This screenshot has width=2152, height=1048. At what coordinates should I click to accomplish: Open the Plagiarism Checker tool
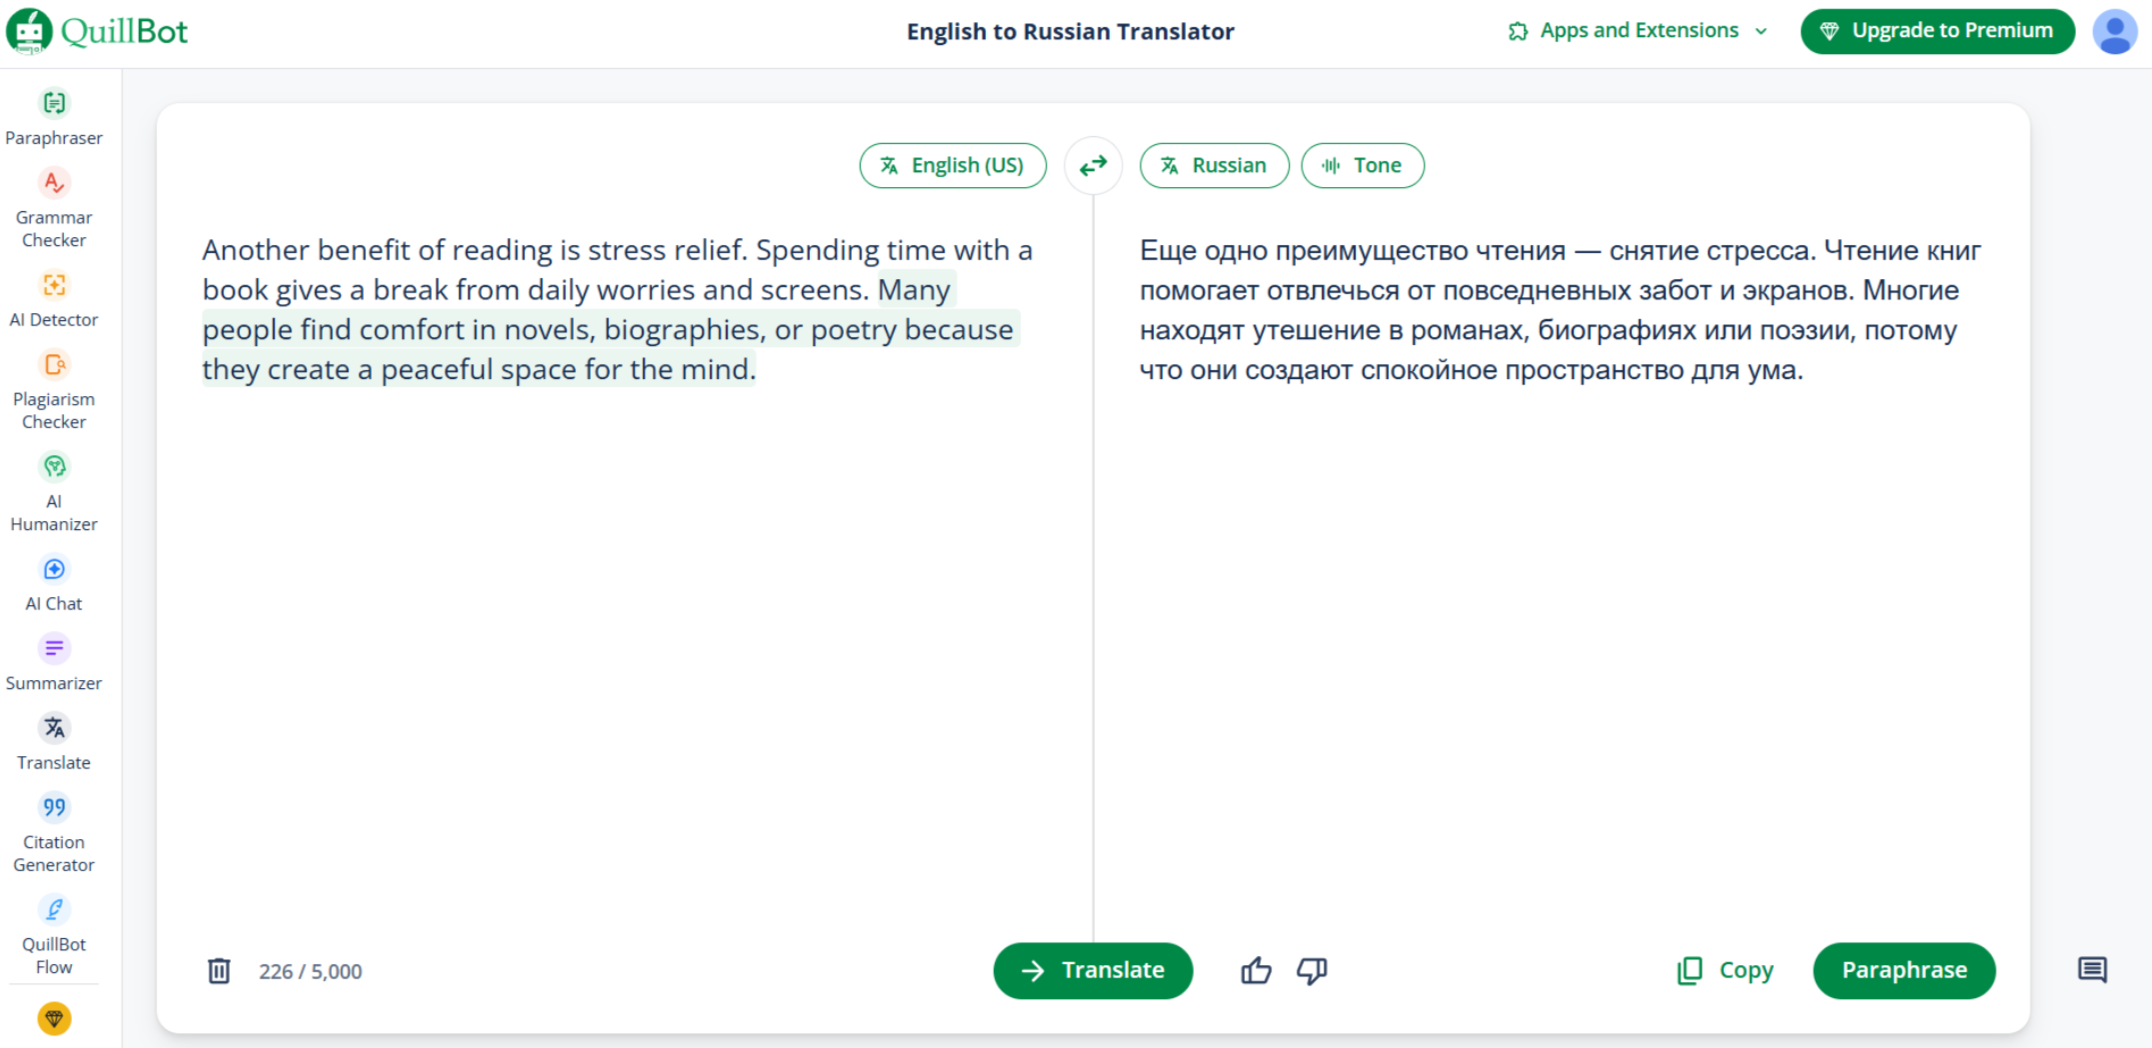54,385
